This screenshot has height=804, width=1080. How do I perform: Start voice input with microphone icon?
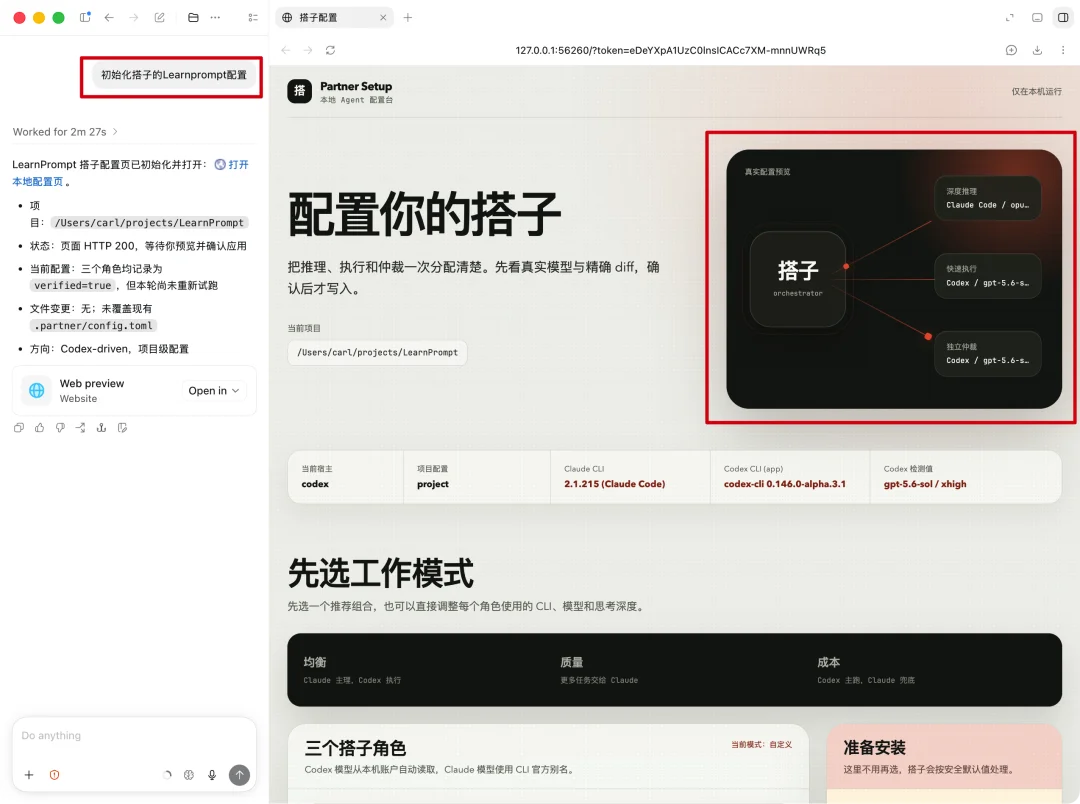pyautogui.click(x=212, y=775)
